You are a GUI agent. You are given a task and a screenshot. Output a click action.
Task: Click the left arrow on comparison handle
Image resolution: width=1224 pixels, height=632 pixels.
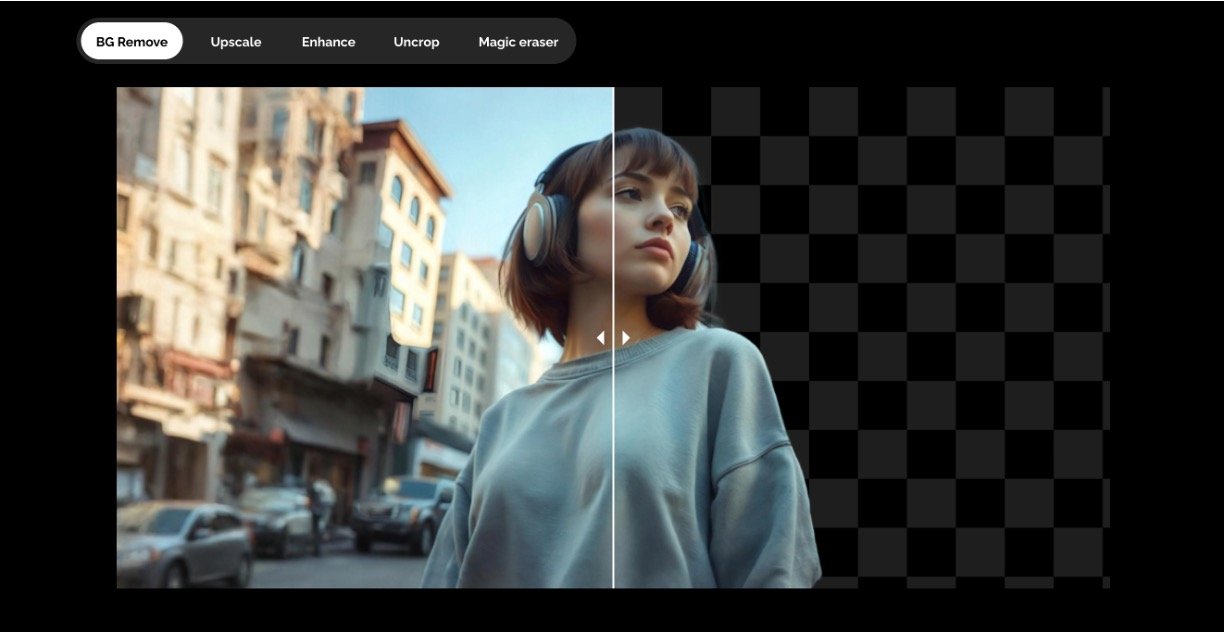[600, 338]
